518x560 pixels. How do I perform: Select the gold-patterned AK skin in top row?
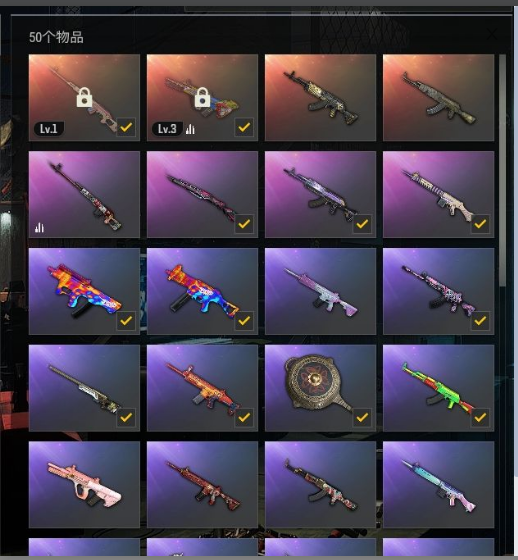pos(320,98)
